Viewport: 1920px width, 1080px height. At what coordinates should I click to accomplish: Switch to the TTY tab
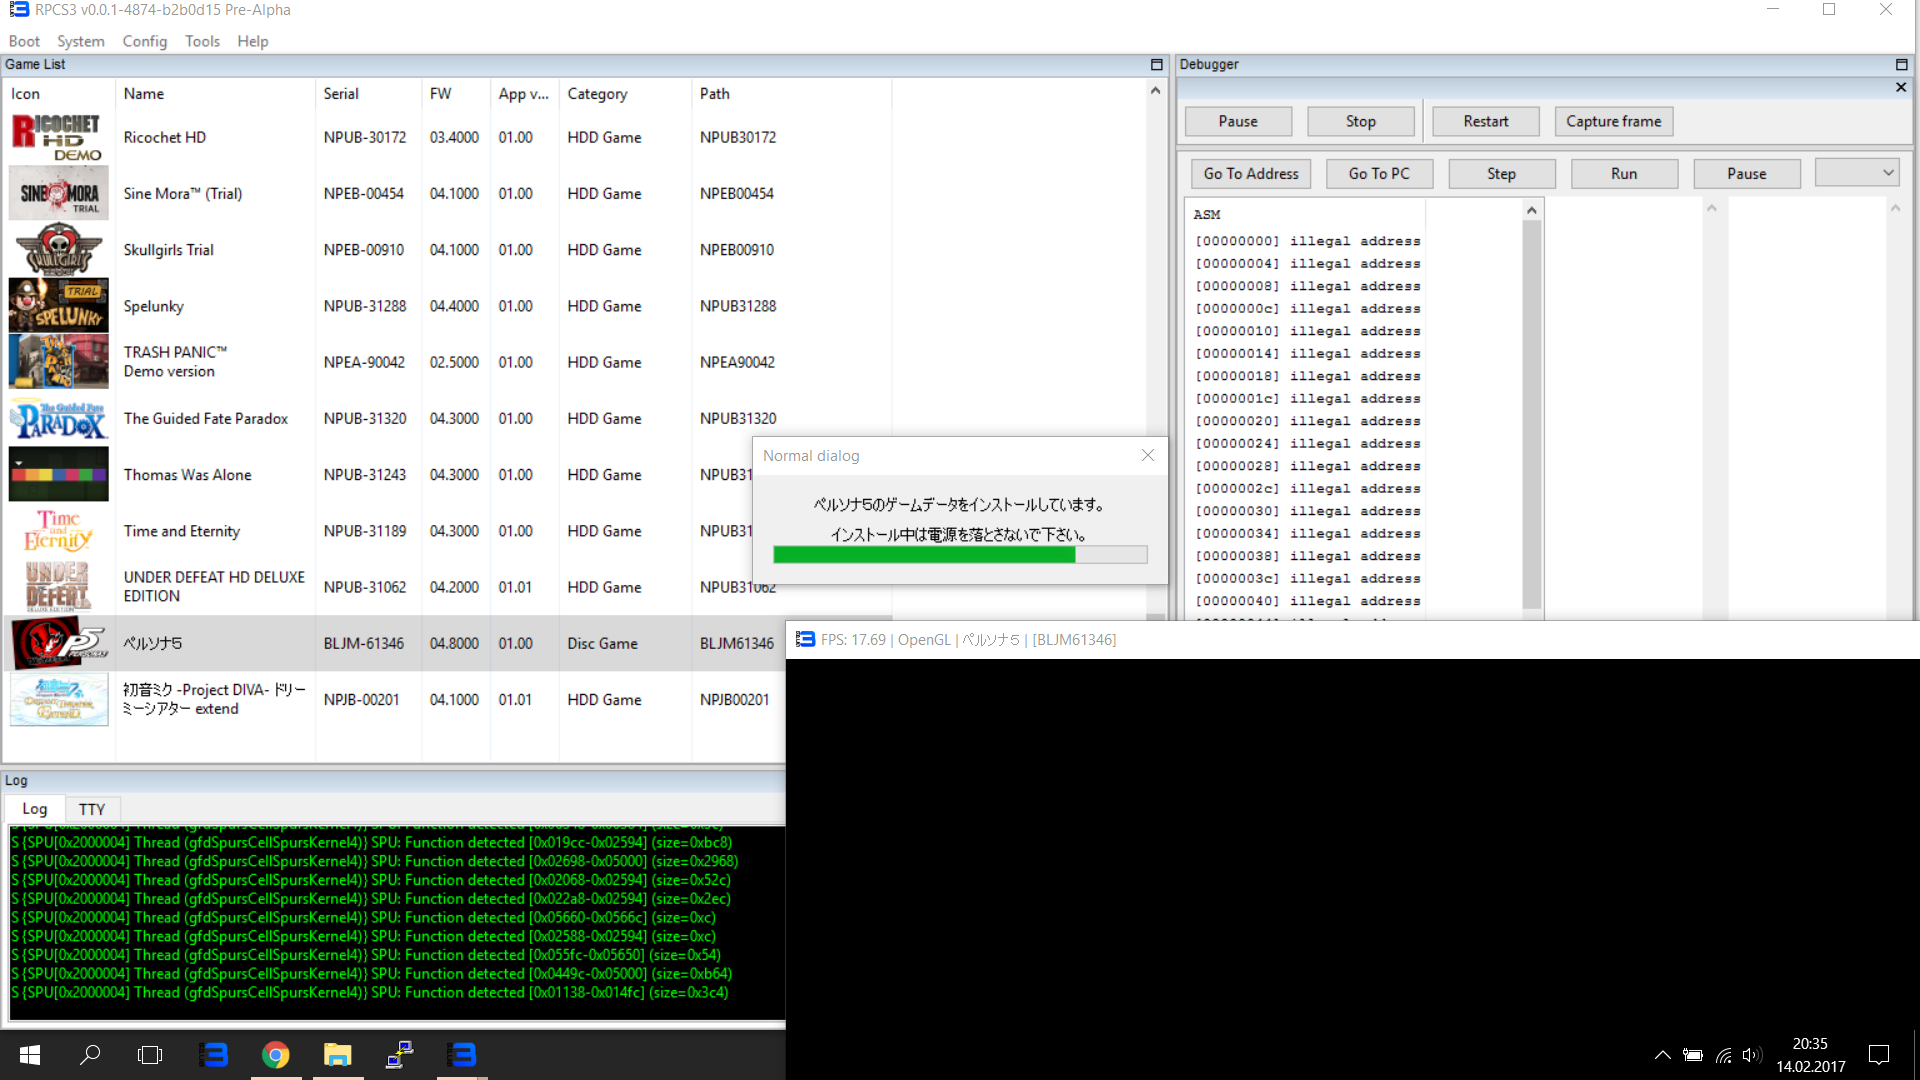pyautogui.click(x=92, y=809)
